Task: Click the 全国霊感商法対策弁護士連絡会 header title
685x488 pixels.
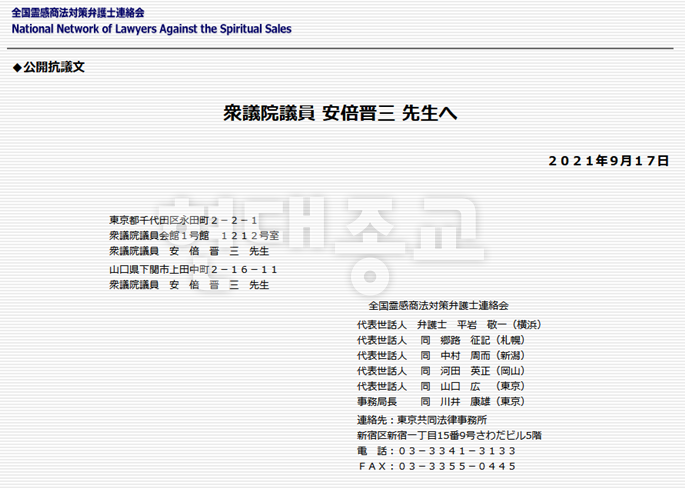Action: [78, 13]
